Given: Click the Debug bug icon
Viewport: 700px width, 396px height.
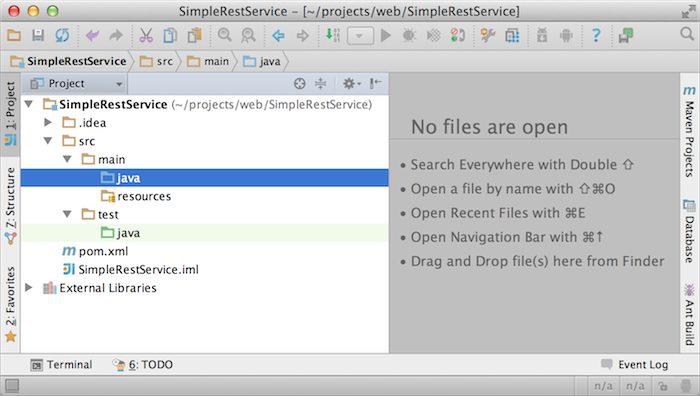Looking at the screenshot, I should (409, 35).
